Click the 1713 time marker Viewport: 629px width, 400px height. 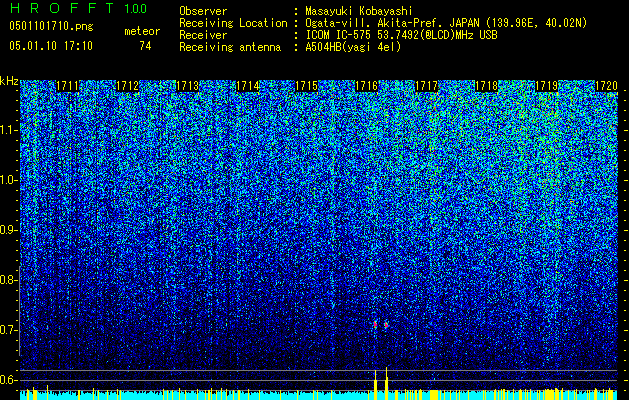[x=187, y=86]
